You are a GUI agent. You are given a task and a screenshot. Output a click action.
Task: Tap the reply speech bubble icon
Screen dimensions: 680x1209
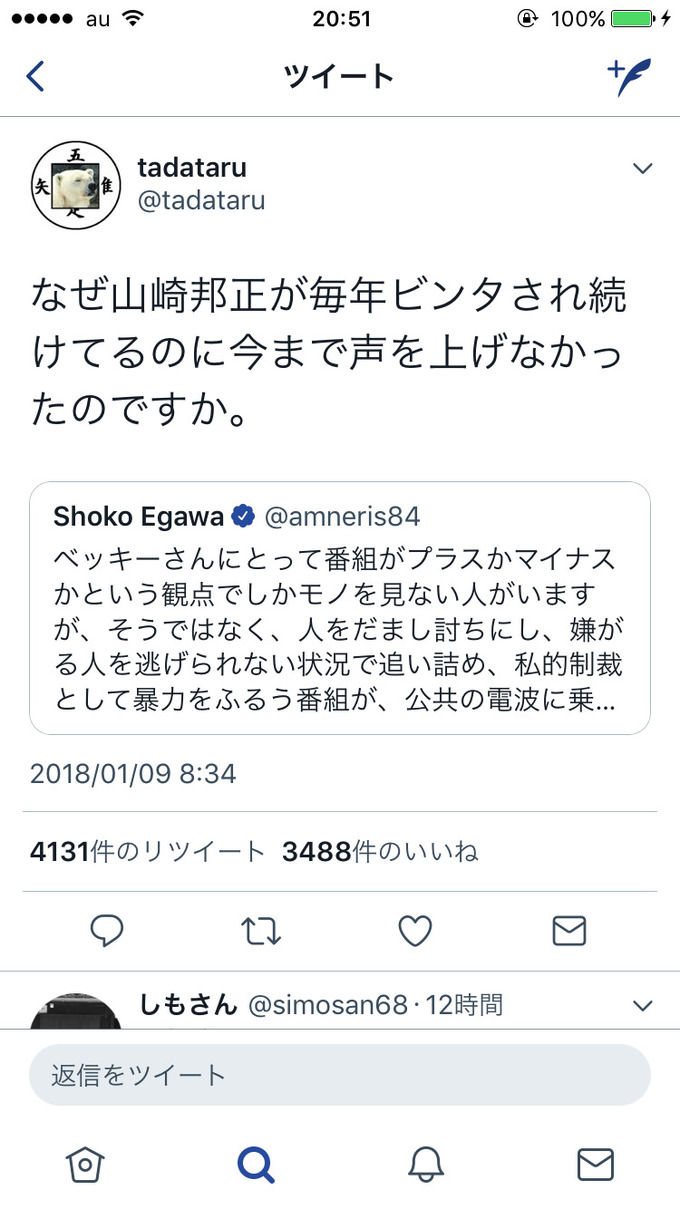107,931
